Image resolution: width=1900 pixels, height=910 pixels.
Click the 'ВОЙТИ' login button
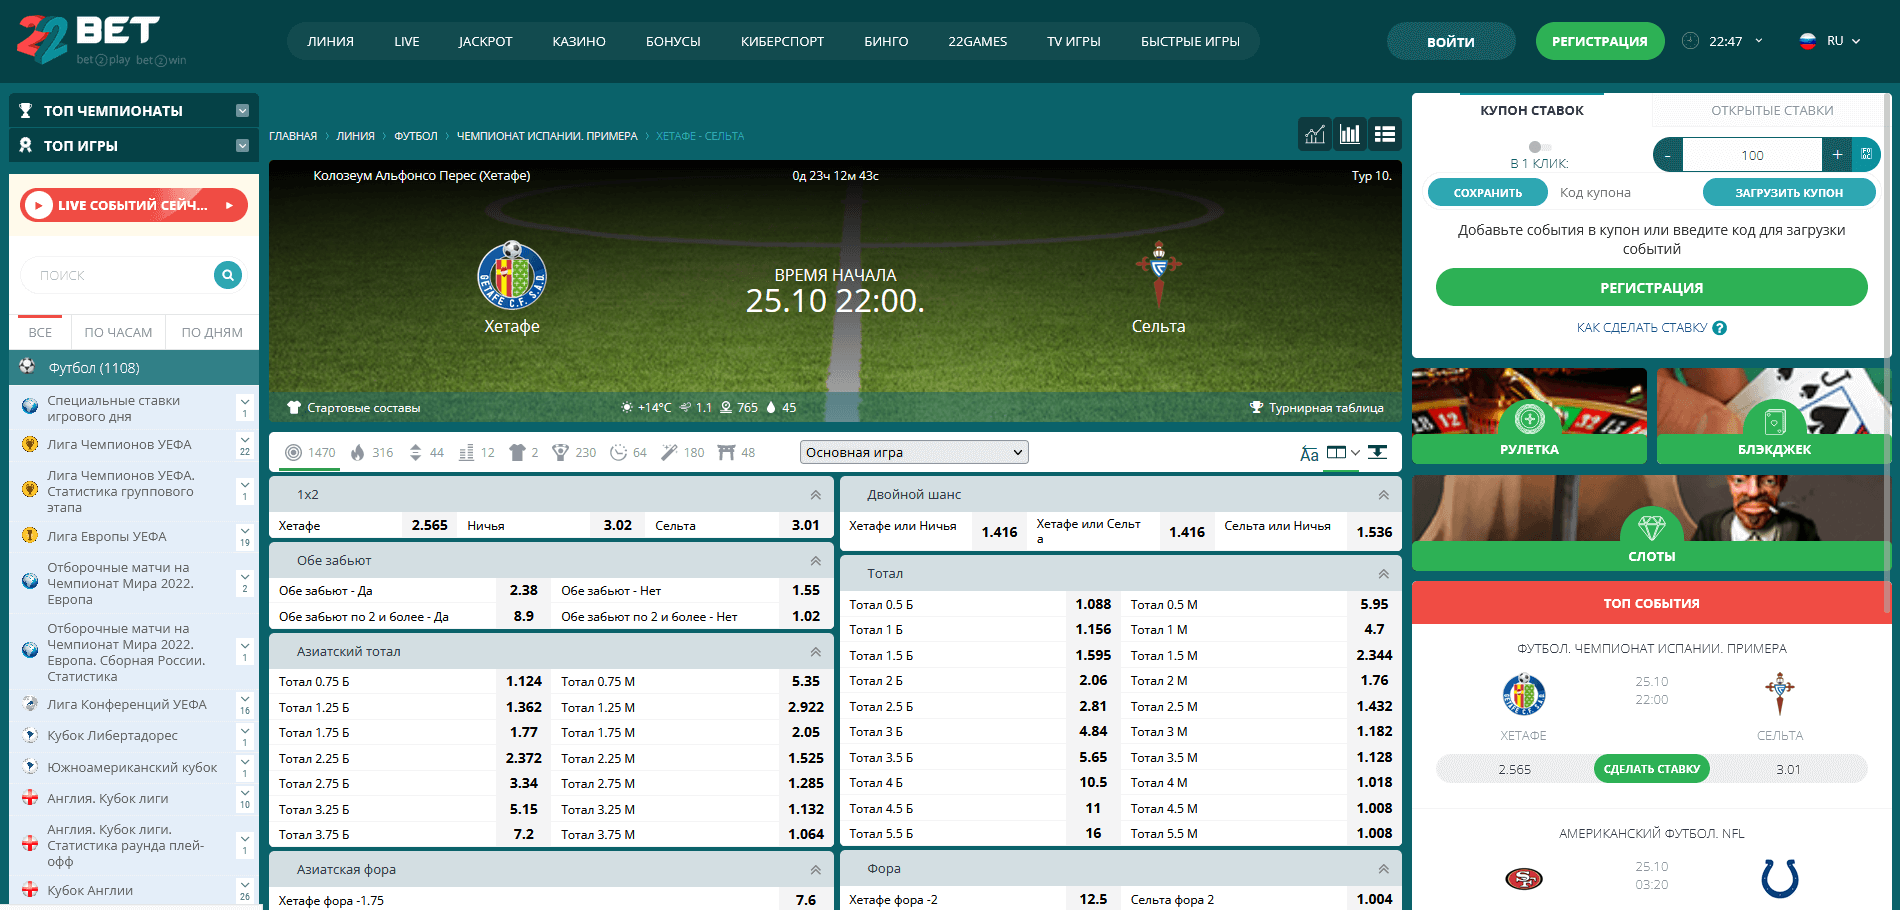[x=1450, y=42]
